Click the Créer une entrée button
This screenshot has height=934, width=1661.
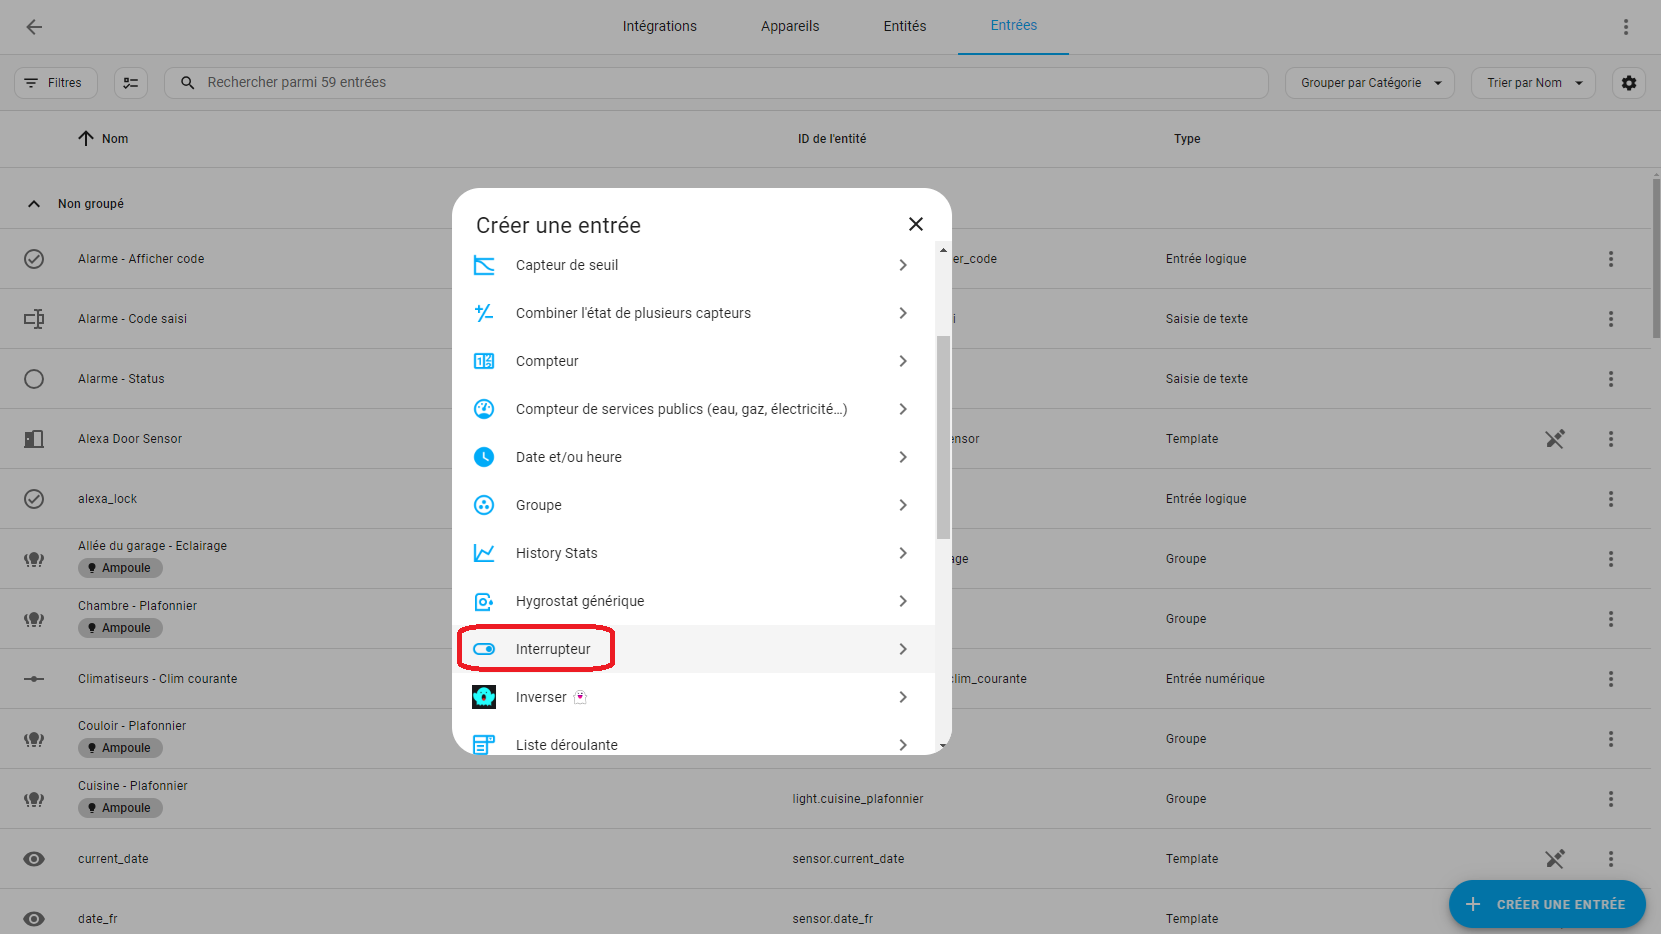[1546, 904]
